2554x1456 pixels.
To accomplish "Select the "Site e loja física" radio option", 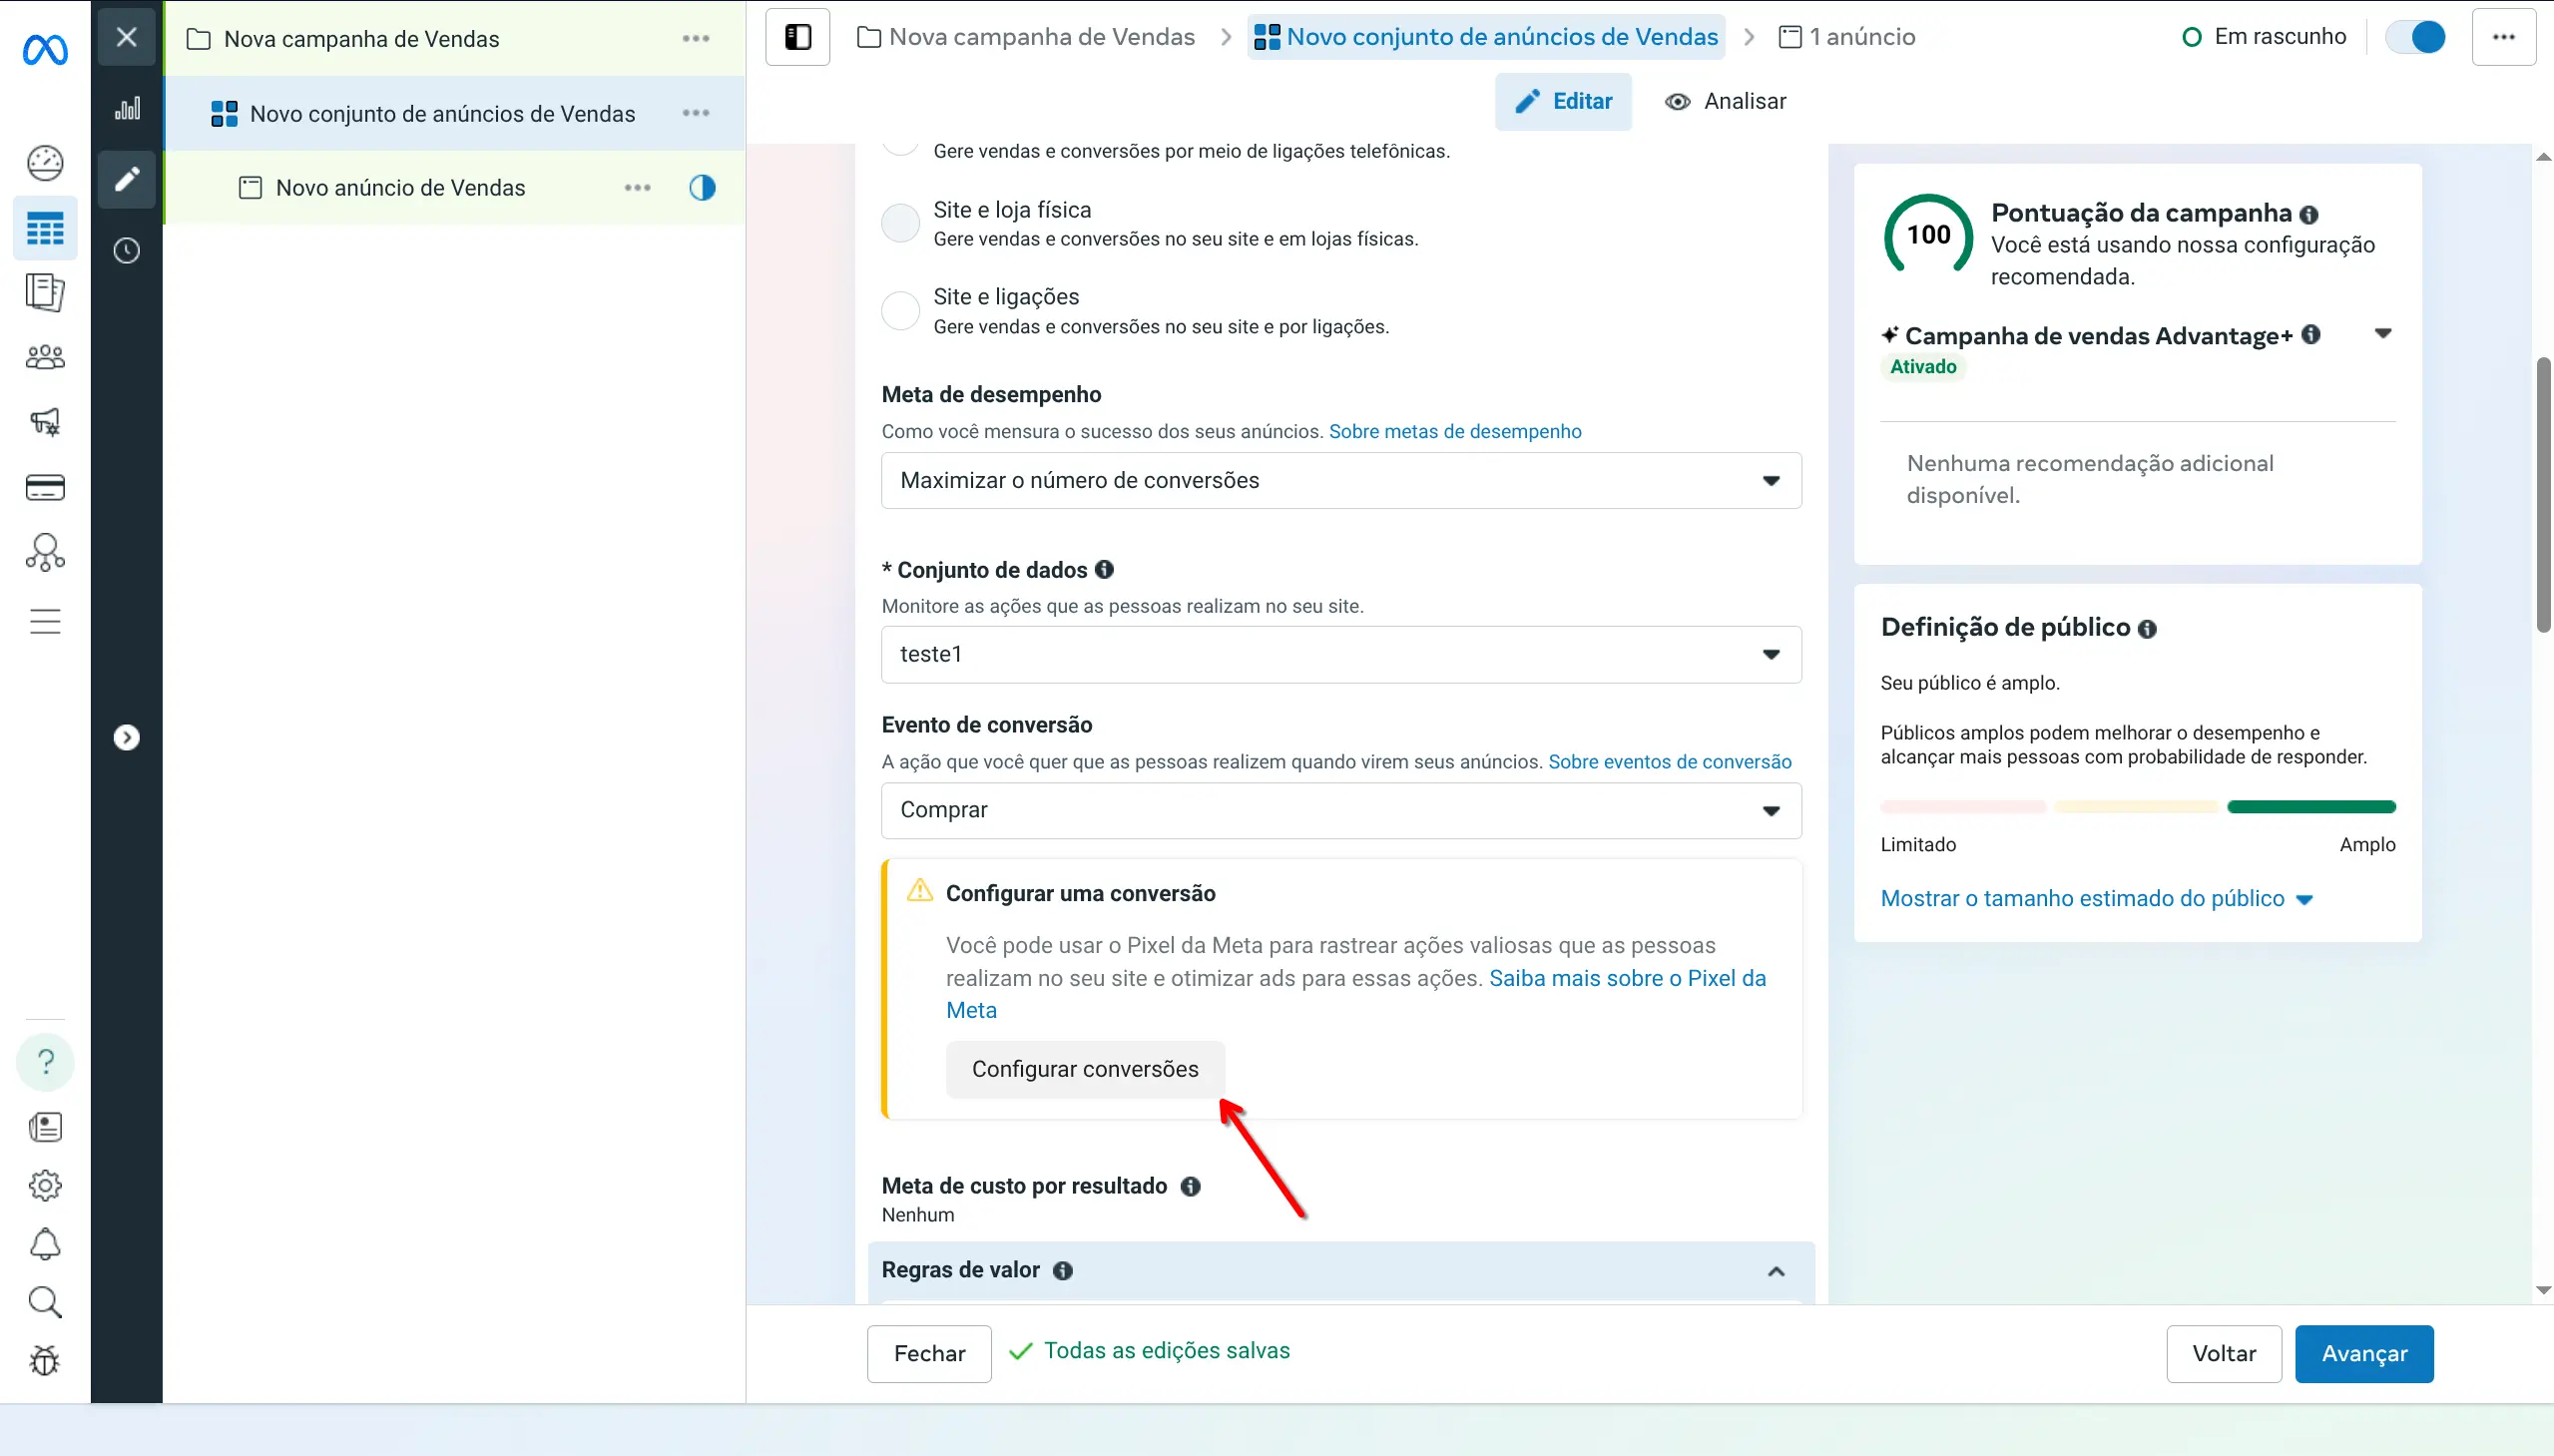I will [x=900, y=223].
